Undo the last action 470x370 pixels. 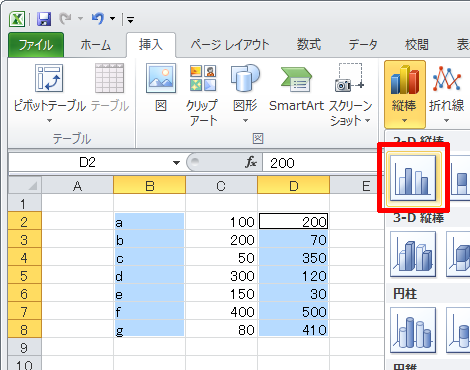click(98, 19)
